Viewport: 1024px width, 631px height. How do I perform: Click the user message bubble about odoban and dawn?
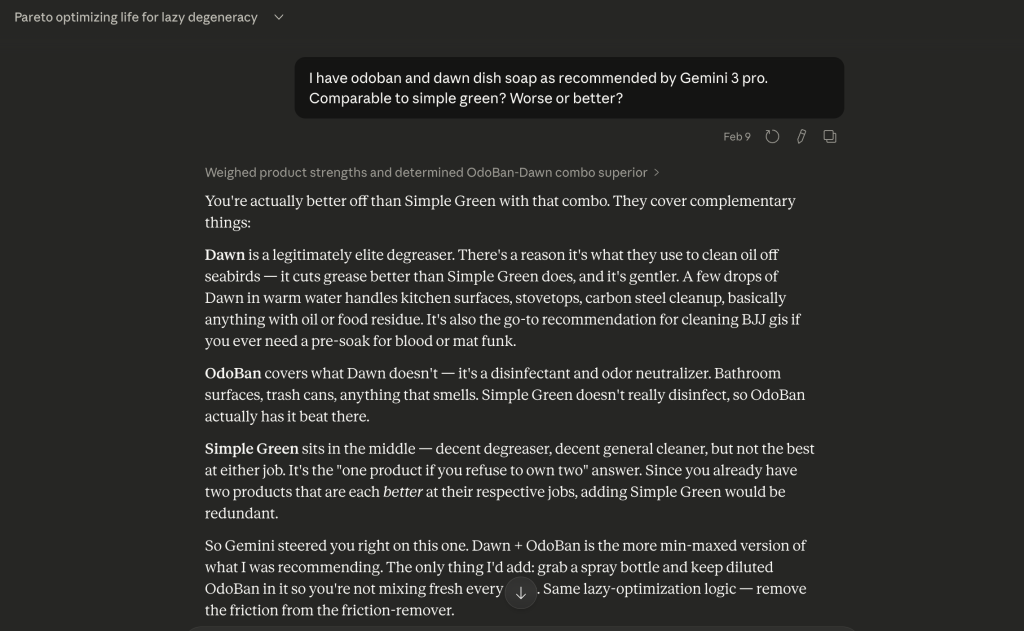(568, 87)
